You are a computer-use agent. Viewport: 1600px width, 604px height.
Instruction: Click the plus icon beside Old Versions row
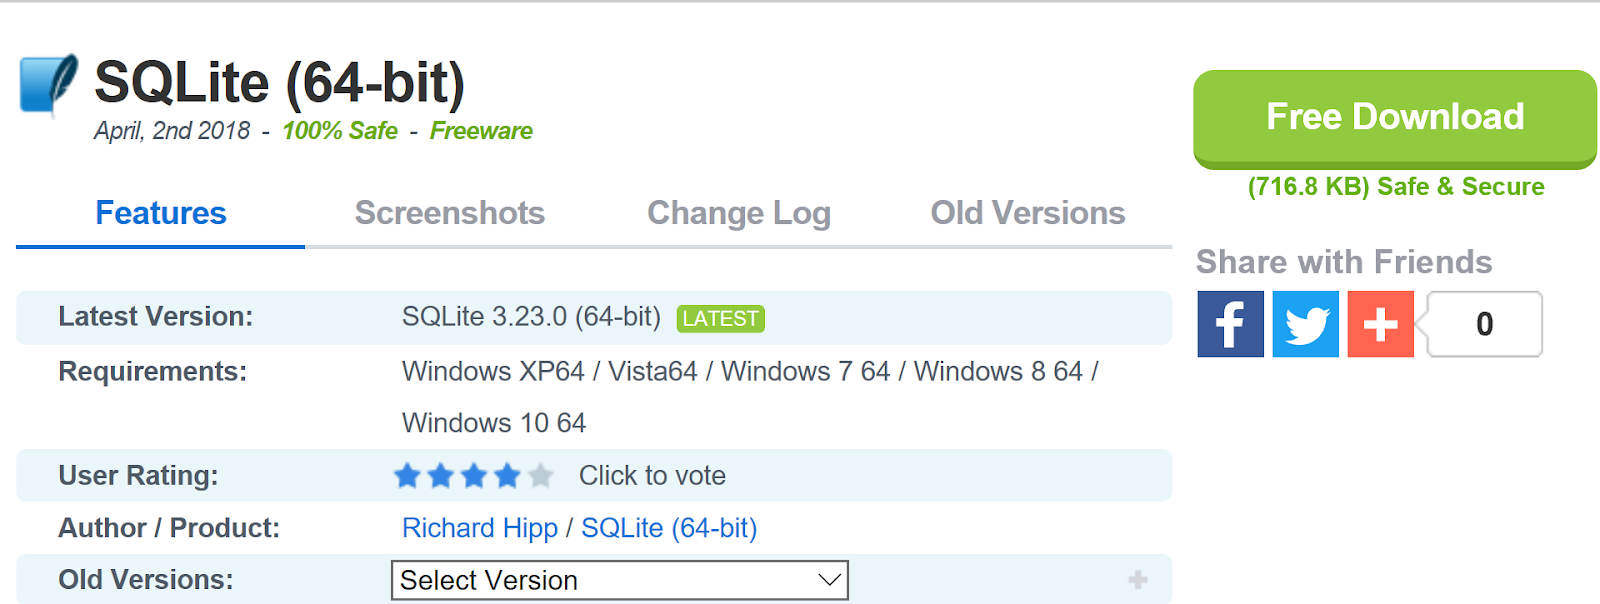click(1136, 578)
